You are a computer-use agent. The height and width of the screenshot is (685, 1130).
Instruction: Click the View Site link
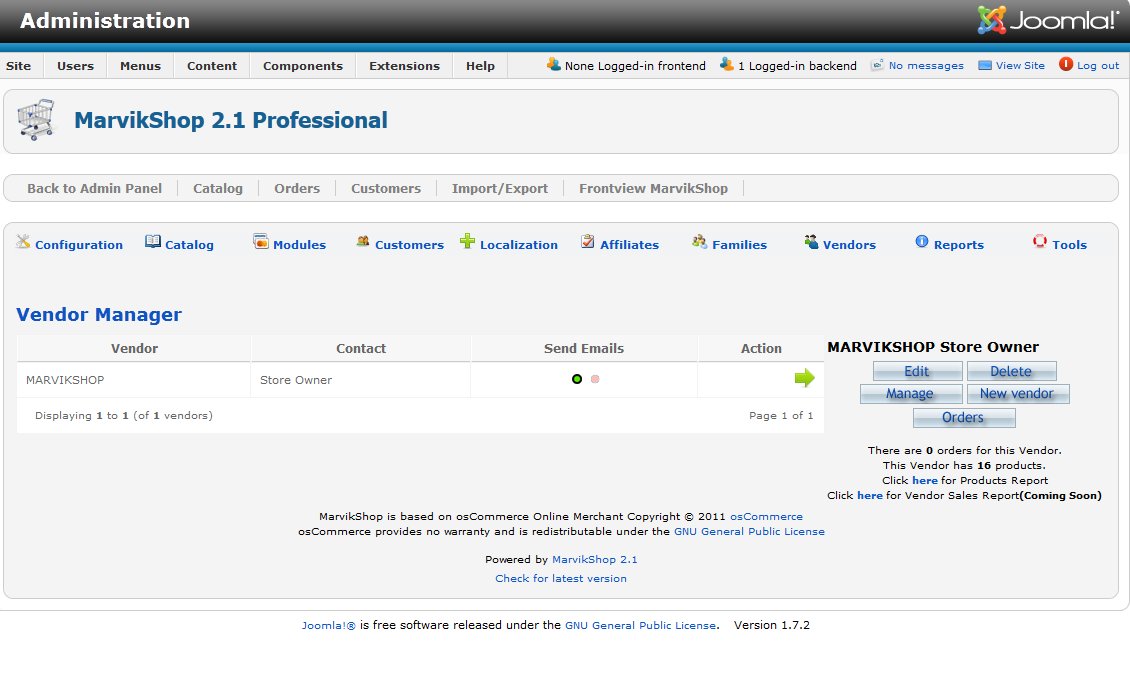click(x=1020, y=66)
